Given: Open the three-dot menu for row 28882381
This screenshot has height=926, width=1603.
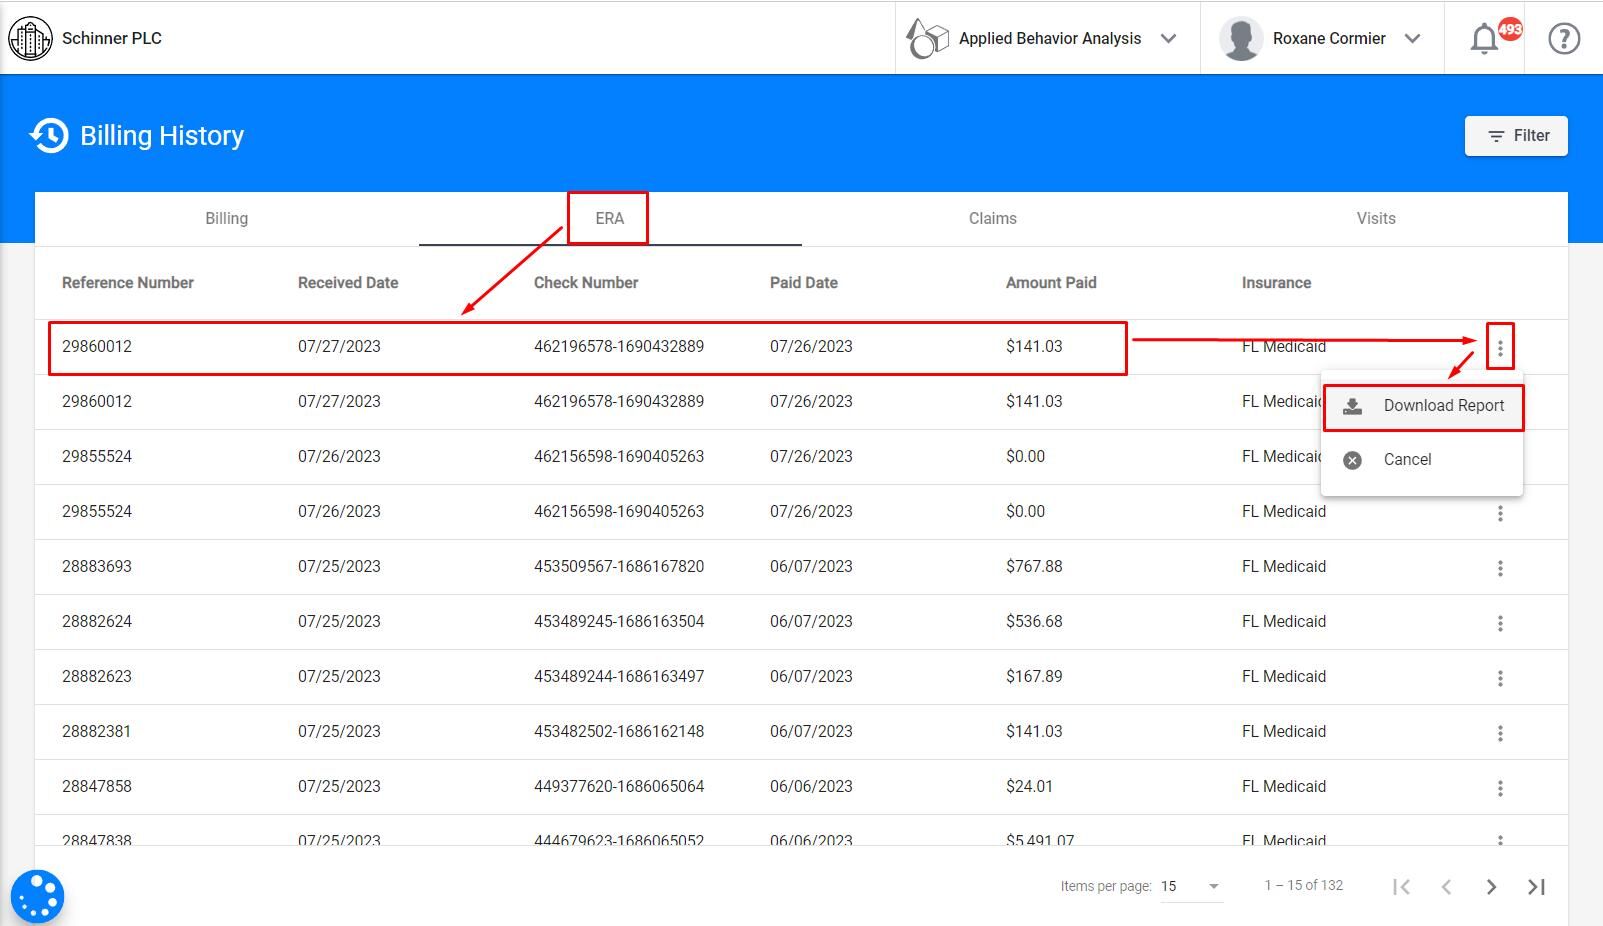Looking at the screenshot, I should (x=1500, y=732).
